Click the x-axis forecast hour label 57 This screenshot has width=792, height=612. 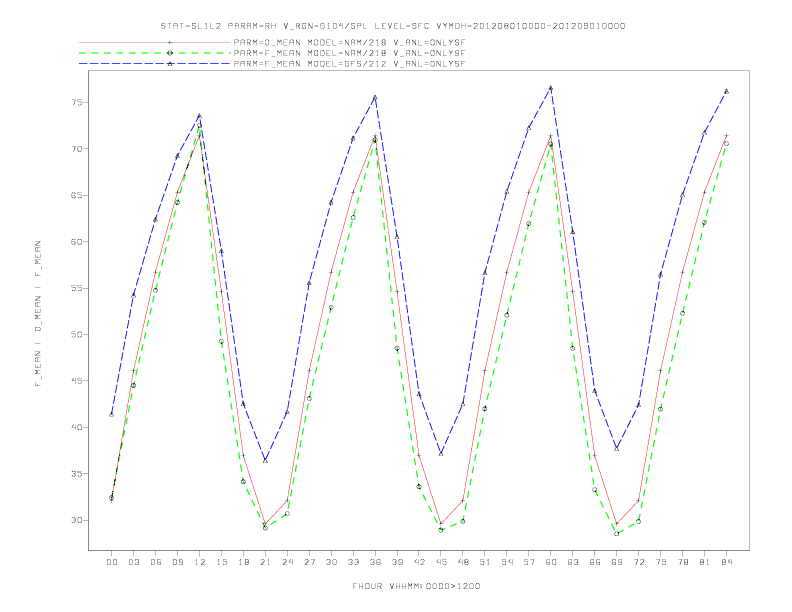529,562
